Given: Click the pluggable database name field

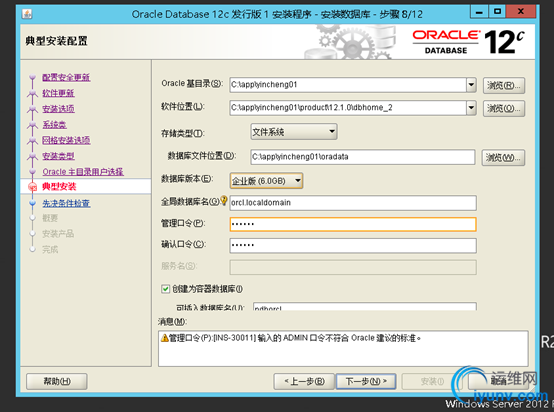Looking at the screenshot, I should tap(365, 307).
